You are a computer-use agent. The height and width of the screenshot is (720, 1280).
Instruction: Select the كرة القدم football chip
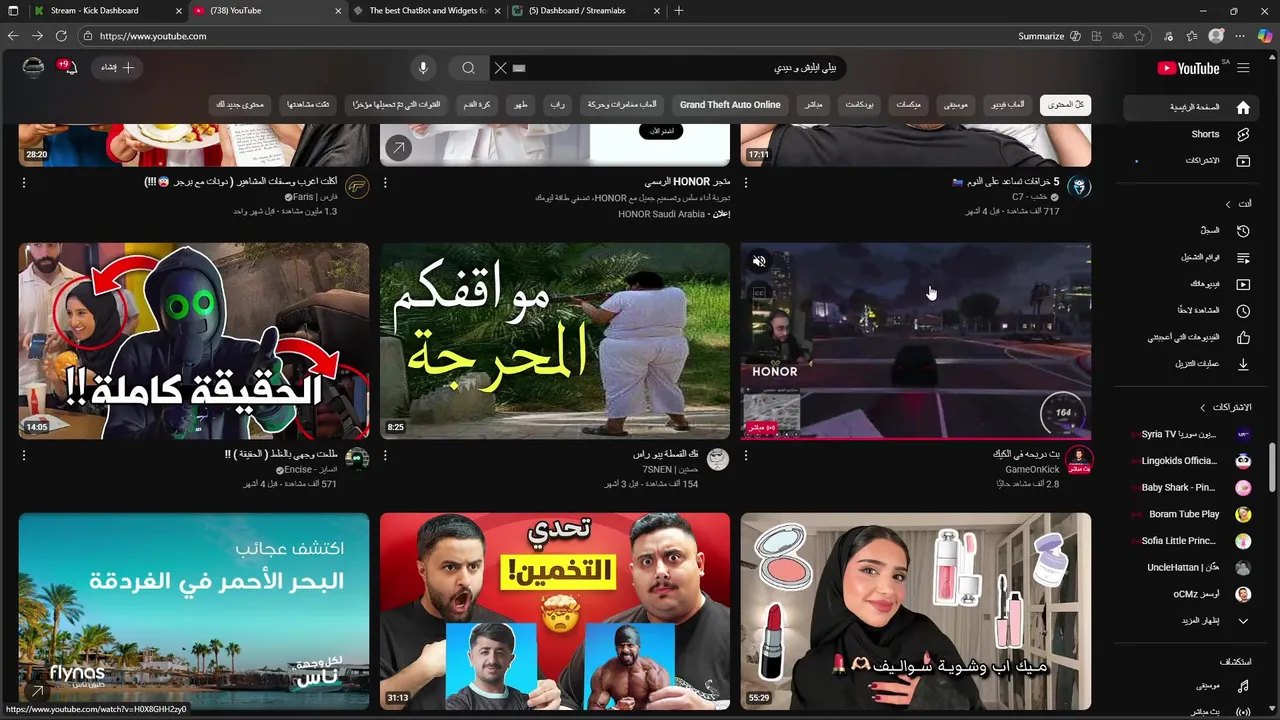[477, 104]
